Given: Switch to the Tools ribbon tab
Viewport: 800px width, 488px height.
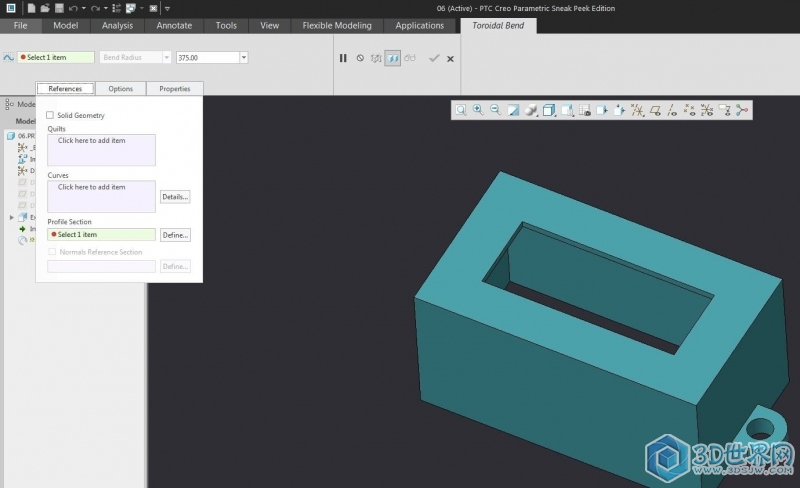Looking at the screenshot, I should pyautogui.click(x=226, y=26).
